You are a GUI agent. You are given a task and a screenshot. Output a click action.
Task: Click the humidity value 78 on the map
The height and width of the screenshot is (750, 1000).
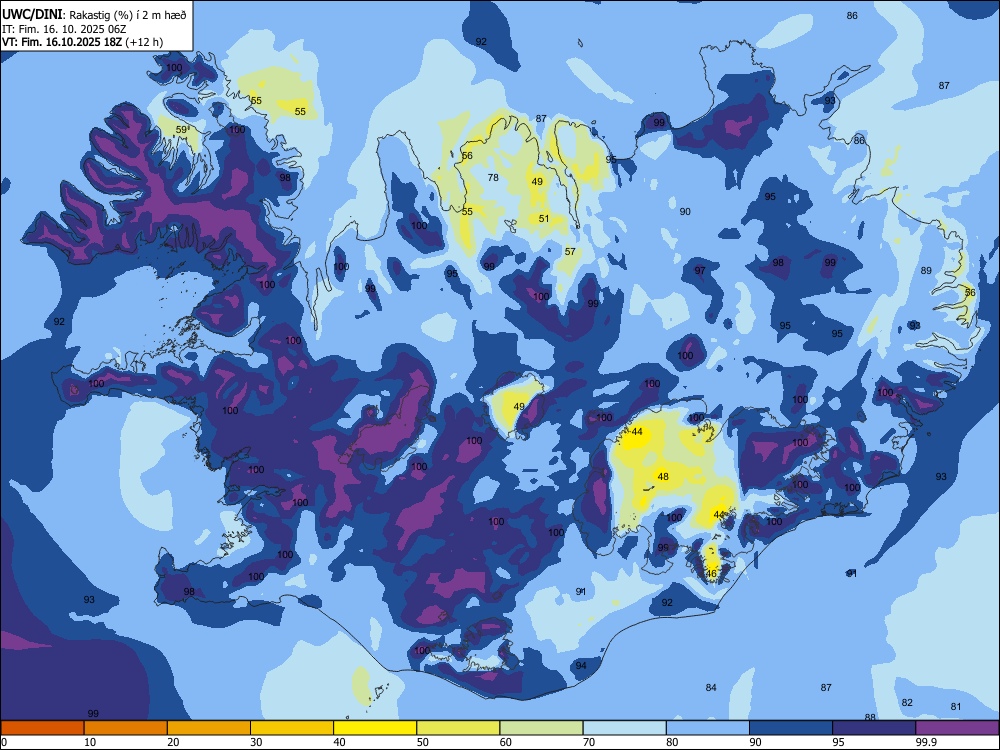coord(493,177)
